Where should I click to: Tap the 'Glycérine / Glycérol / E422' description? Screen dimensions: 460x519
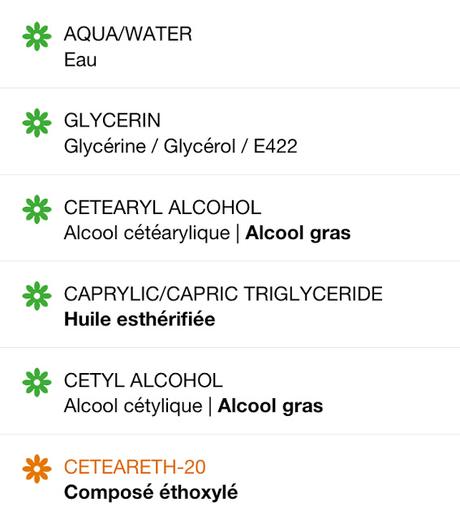coord(181,147)
